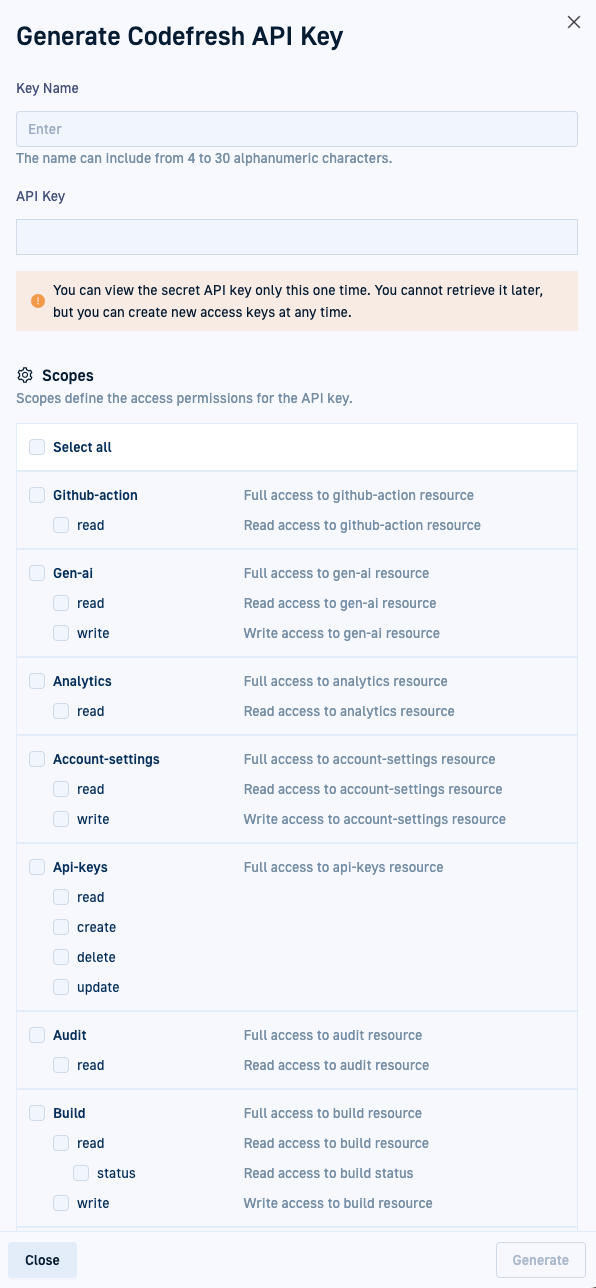Check the Account-settings full access box

37,759
